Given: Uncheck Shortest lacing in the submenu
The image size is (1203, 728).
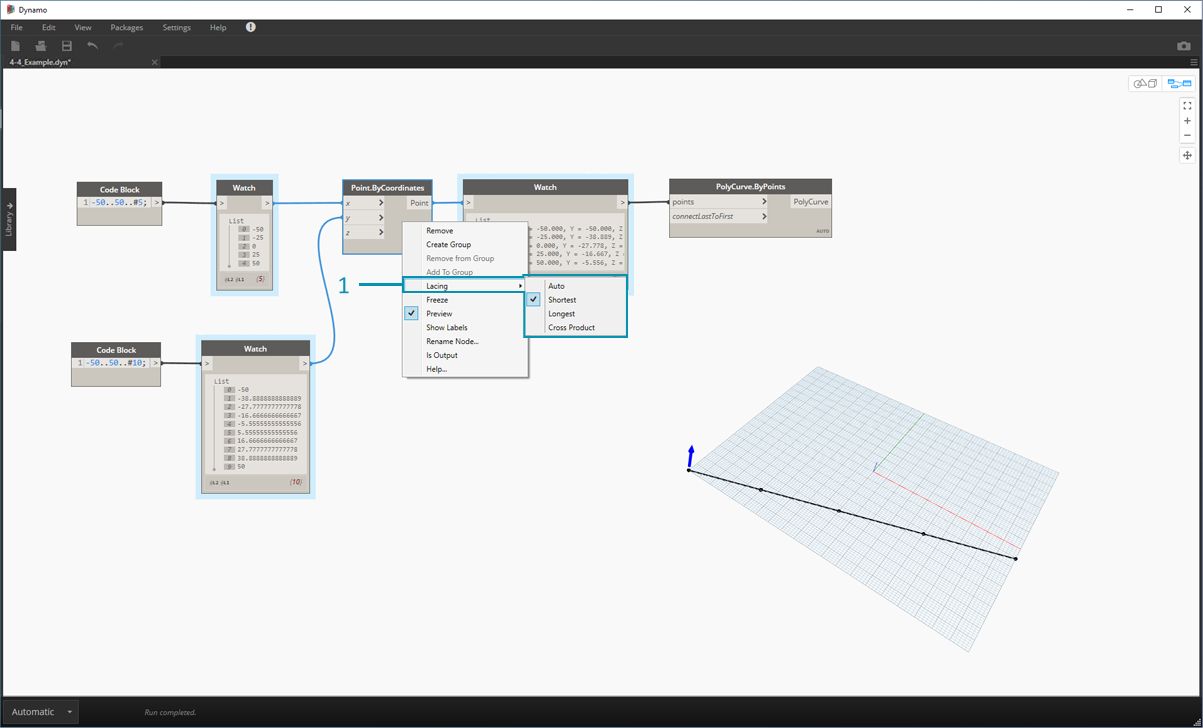Looking at the screenshot, I should point(533,299).
